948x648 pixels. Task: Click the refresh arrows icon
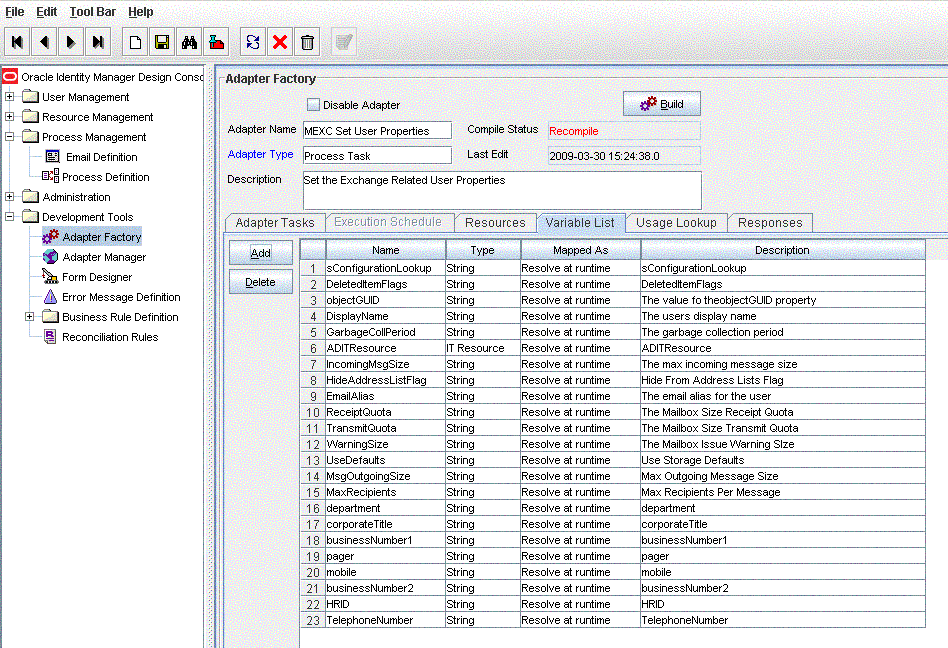point(253,42)
